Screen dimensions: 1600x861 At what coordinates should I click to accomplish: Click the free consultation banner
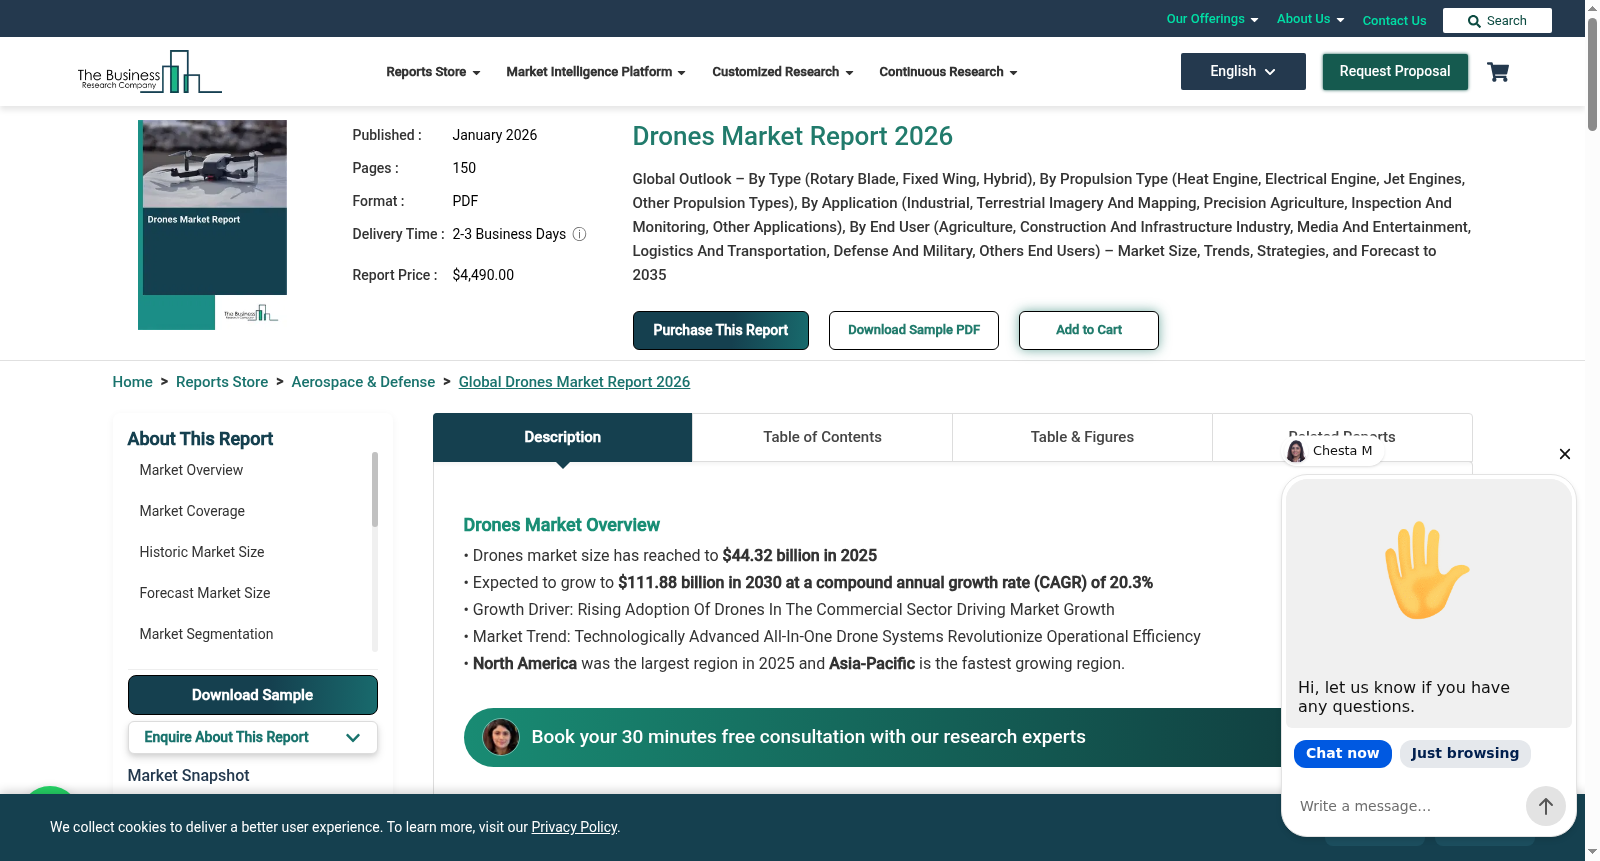[x=872, y=738]
